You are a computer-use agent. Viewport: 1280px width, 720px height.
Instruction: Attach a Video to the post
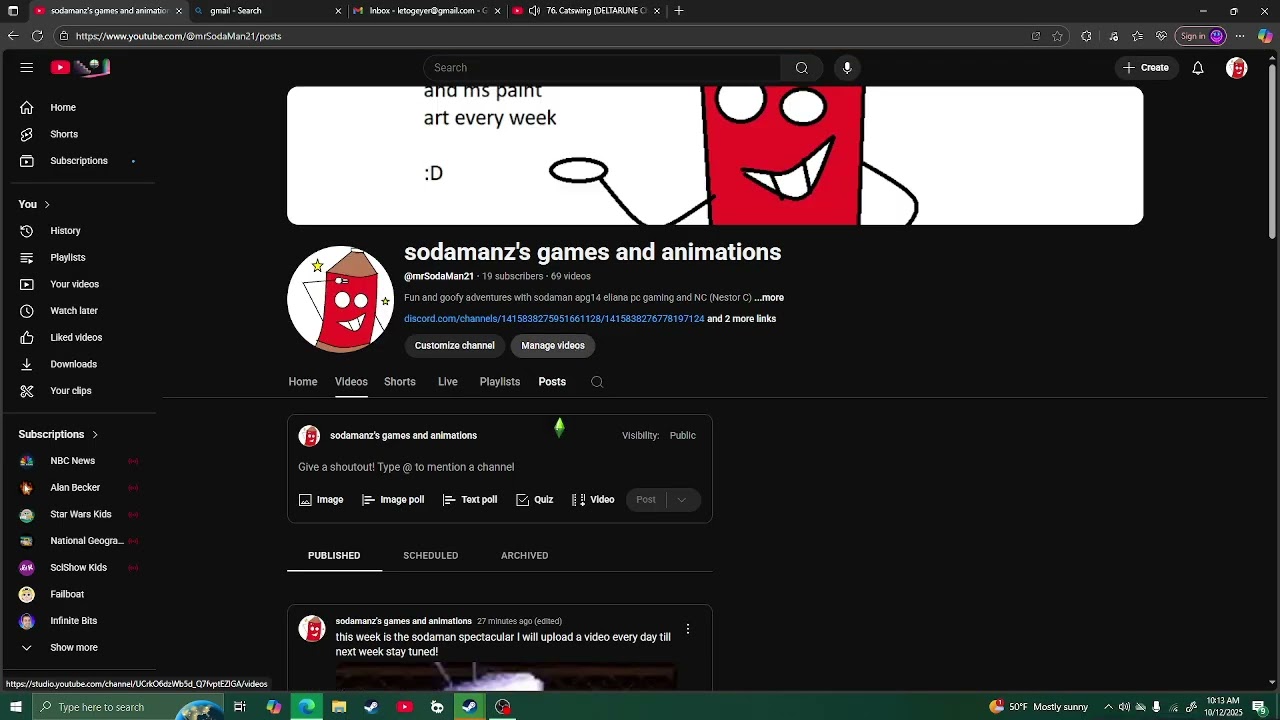593,500
